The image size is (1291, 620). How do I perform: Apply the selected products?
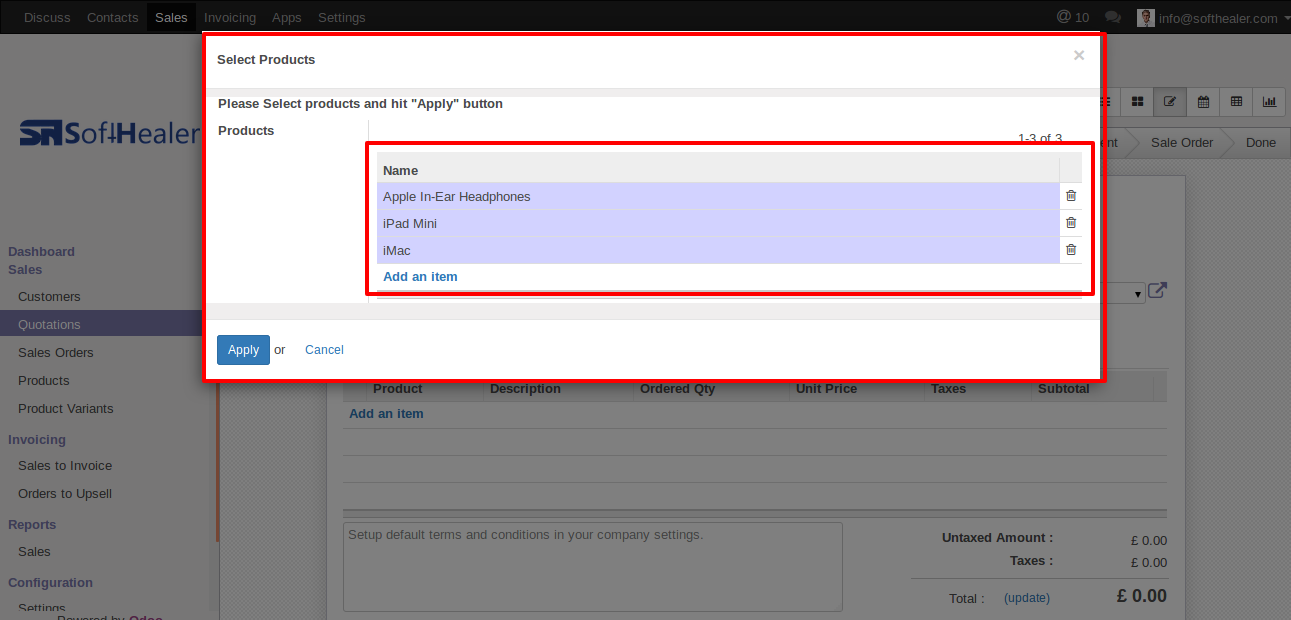tap(243, 350)
